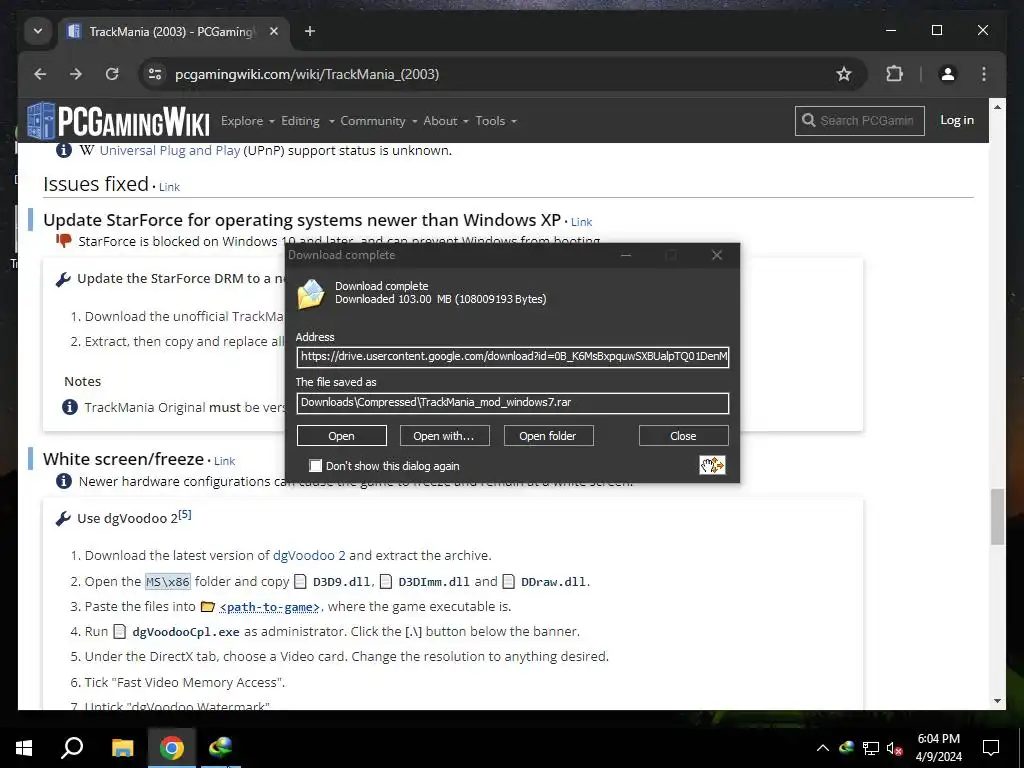Click the path-to-game link
This screenshot has width=1024, height=768.
(269, 607)
